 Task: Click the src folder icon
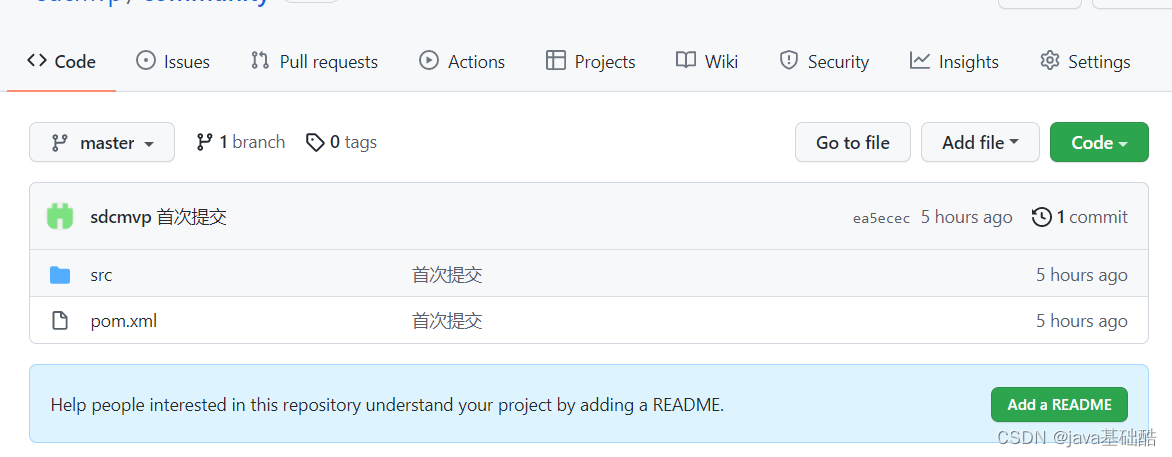60,275
